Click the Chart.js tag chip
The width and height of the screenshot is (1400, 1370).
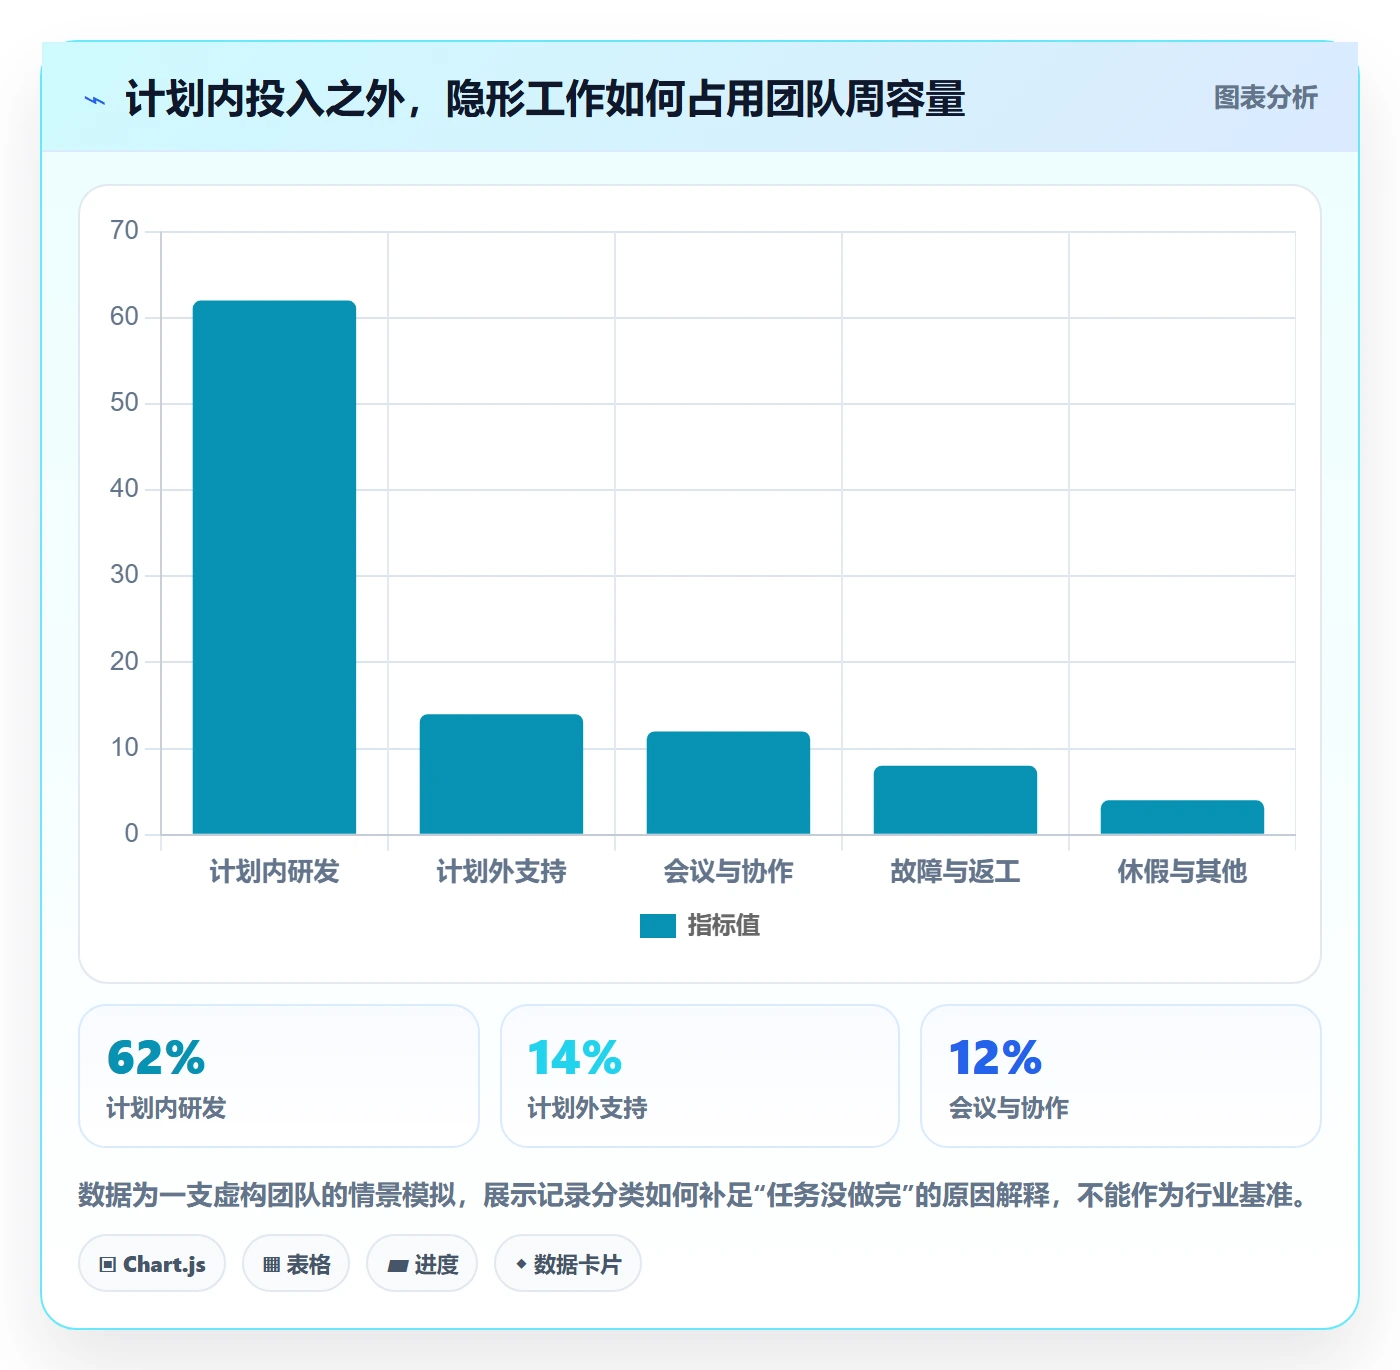[x=152, y=1264]
